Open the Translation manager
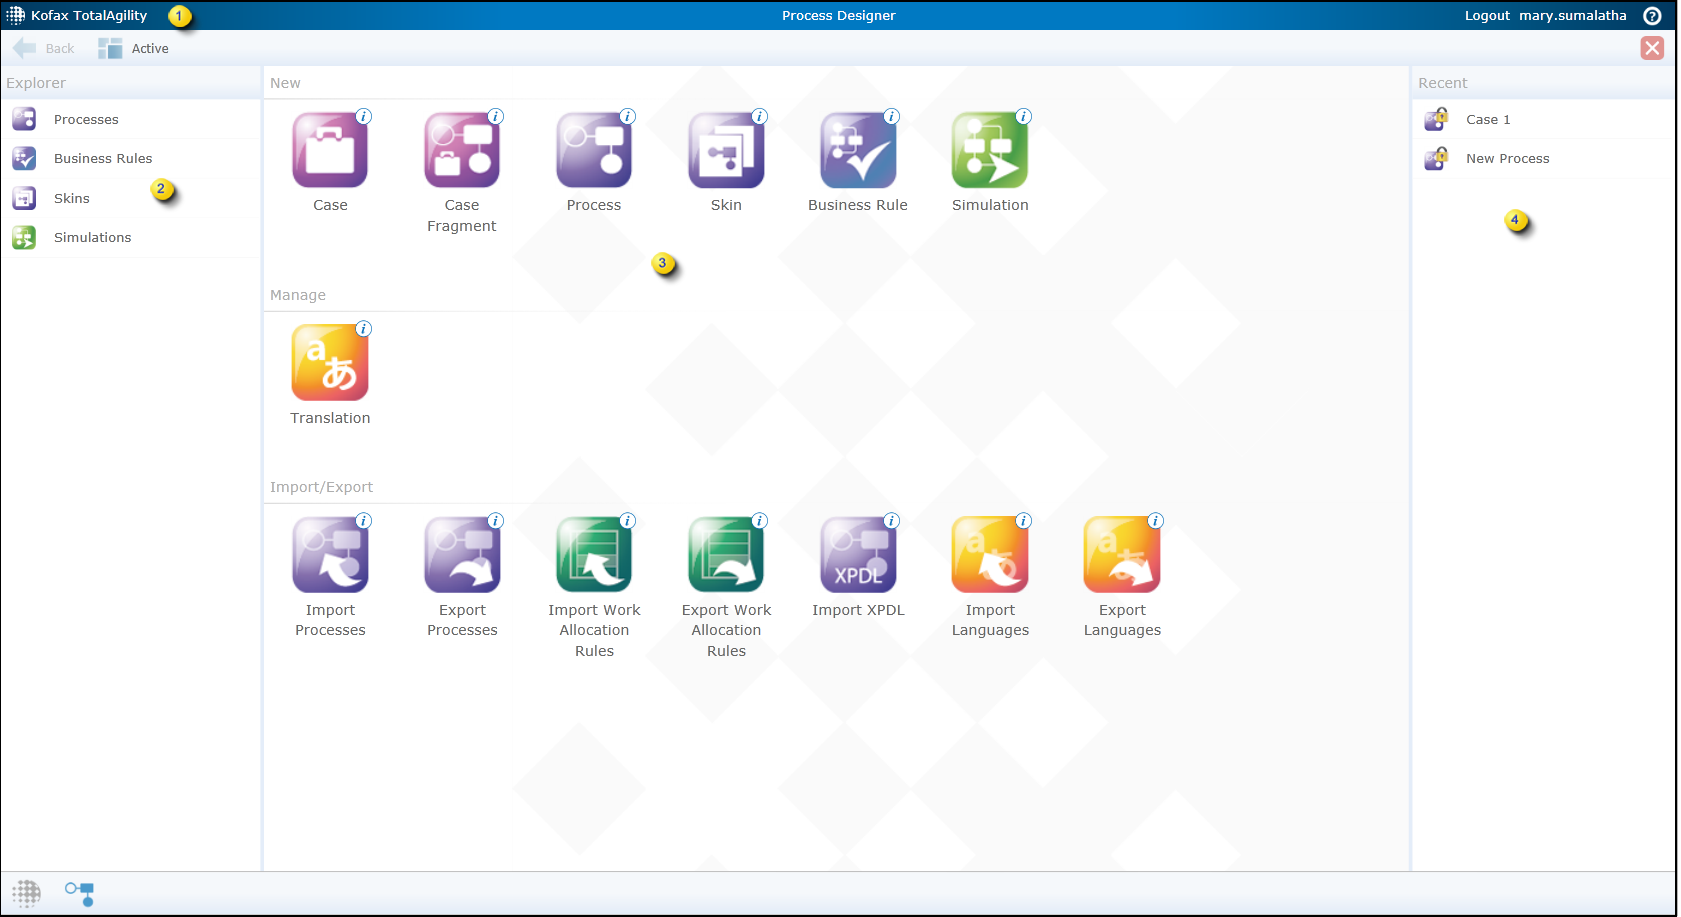1681x917 pixels. click(x=330, y=362)
